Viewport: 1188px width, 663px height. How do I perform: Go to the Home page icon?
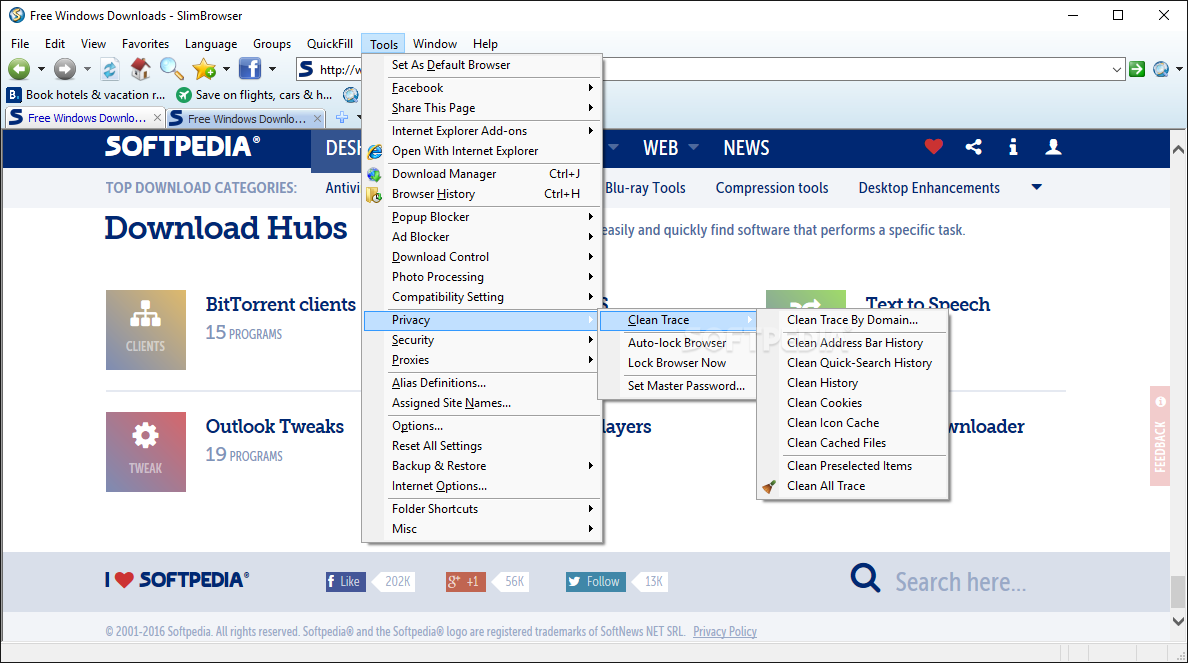[x=140, y=69]
